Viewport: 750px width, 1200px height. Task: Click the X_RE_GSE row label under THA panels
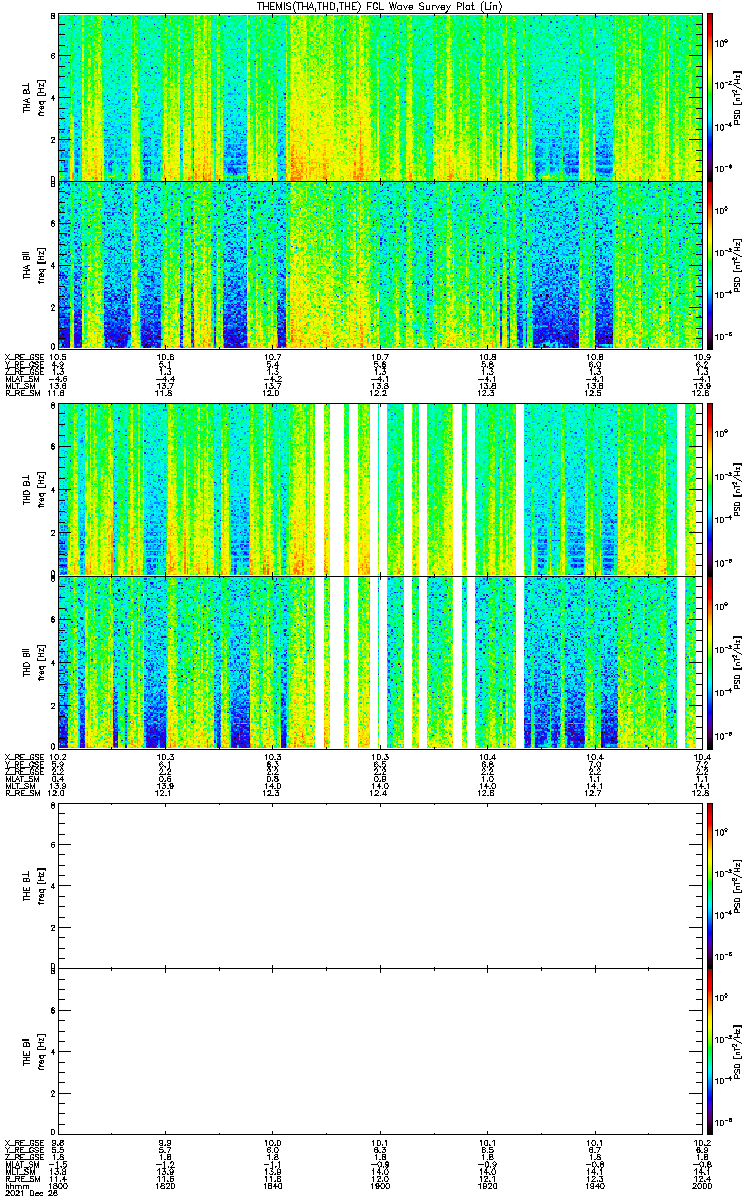click(x=23, y=357)
